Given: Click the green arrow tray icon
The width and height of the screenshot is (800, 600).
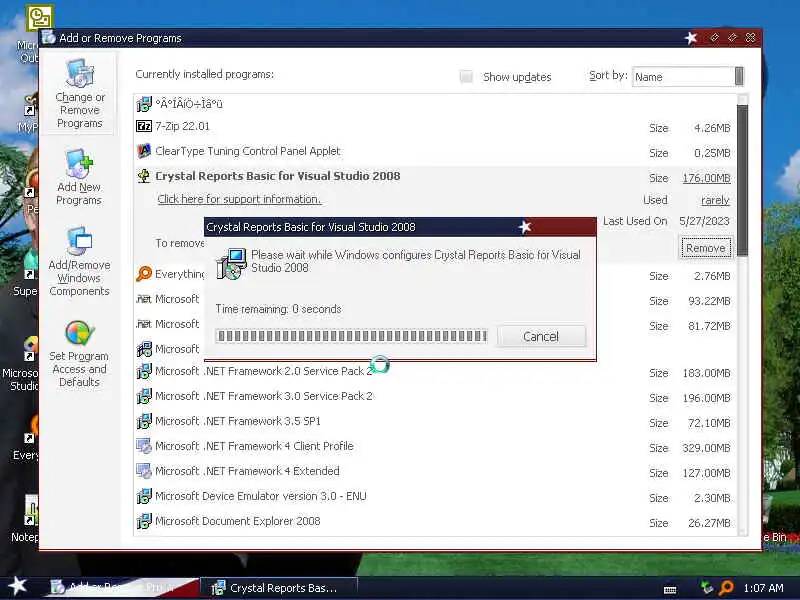Looking at the screenshot, I should [x=706, y=587].
